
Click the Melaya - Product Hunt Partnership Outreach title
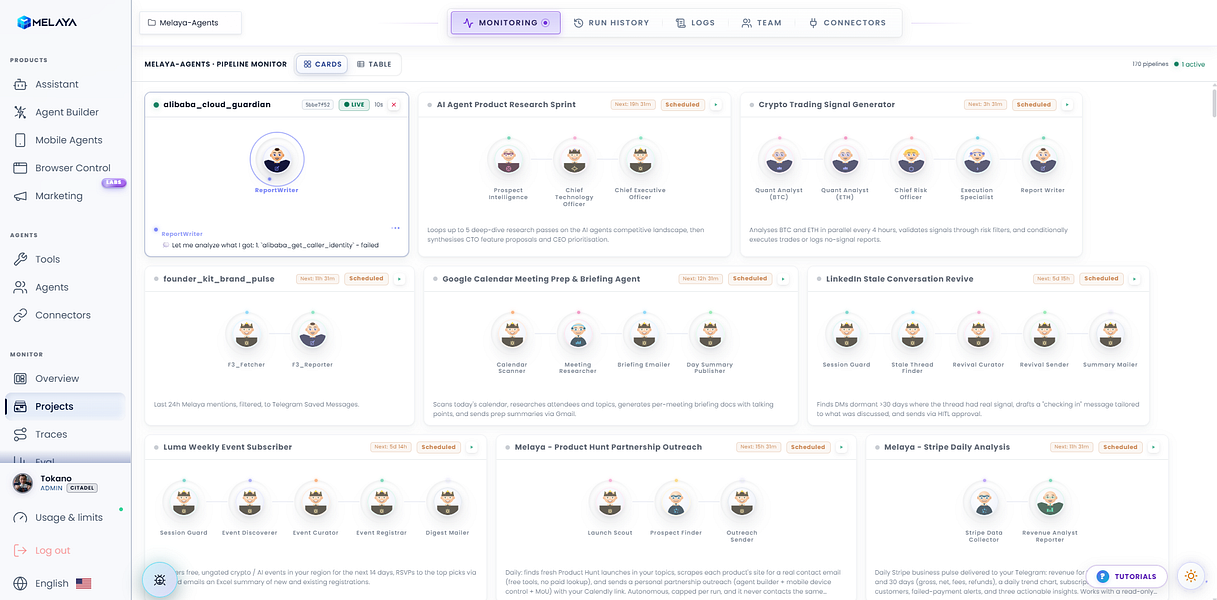click(x=608, y=447)
